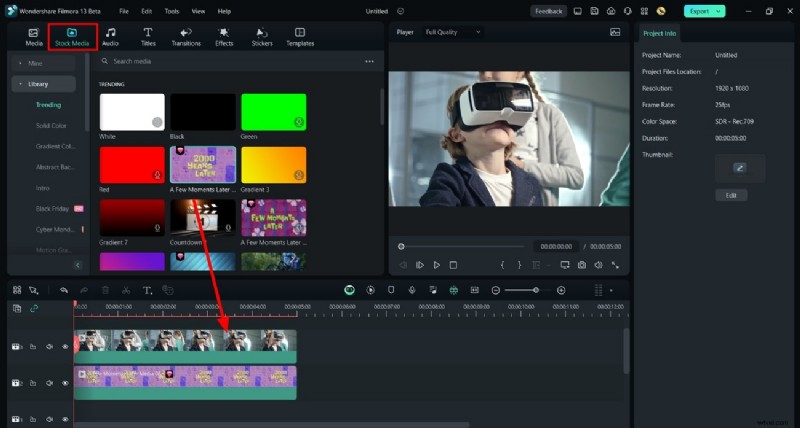
Task: Open the Help menu
Action: click(224, 11)
